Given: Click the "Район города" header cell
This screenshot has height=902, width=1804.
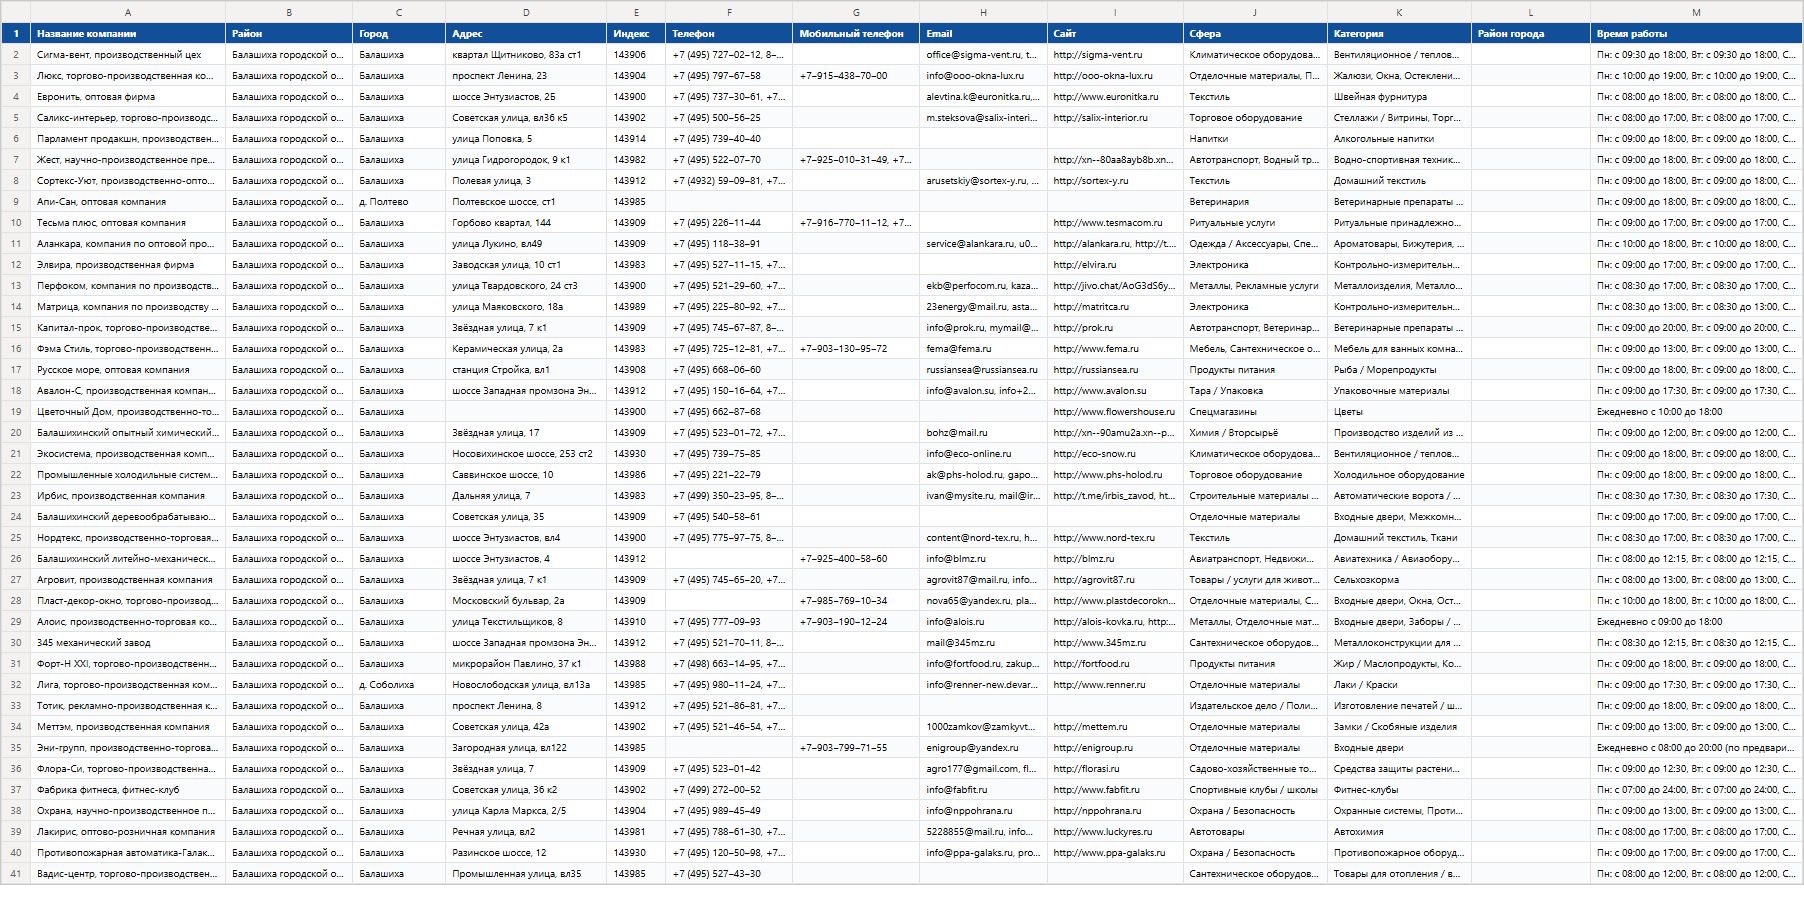Looking at the screenshot, I should (x=1531, y=34).
